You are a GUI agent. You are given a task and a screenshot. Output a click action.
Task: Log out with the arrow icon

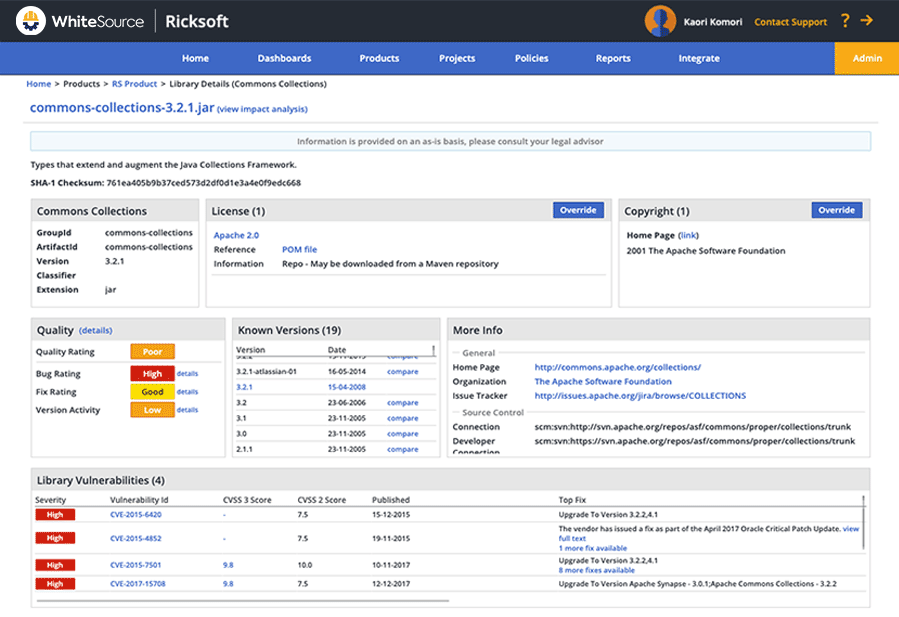click(866, 21)
